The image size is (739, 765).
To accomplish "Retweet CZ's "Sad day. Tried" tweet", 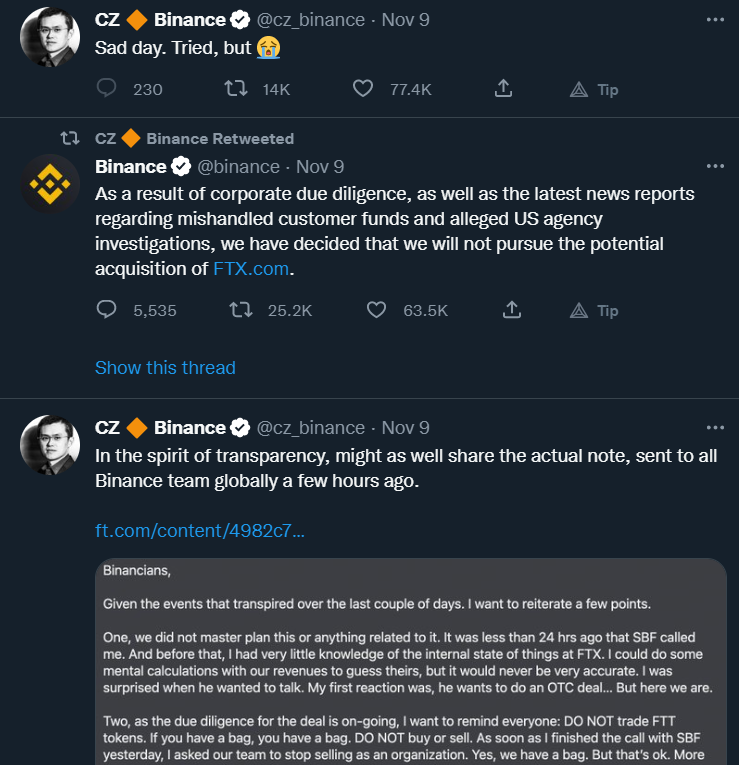I will [236, 89].
